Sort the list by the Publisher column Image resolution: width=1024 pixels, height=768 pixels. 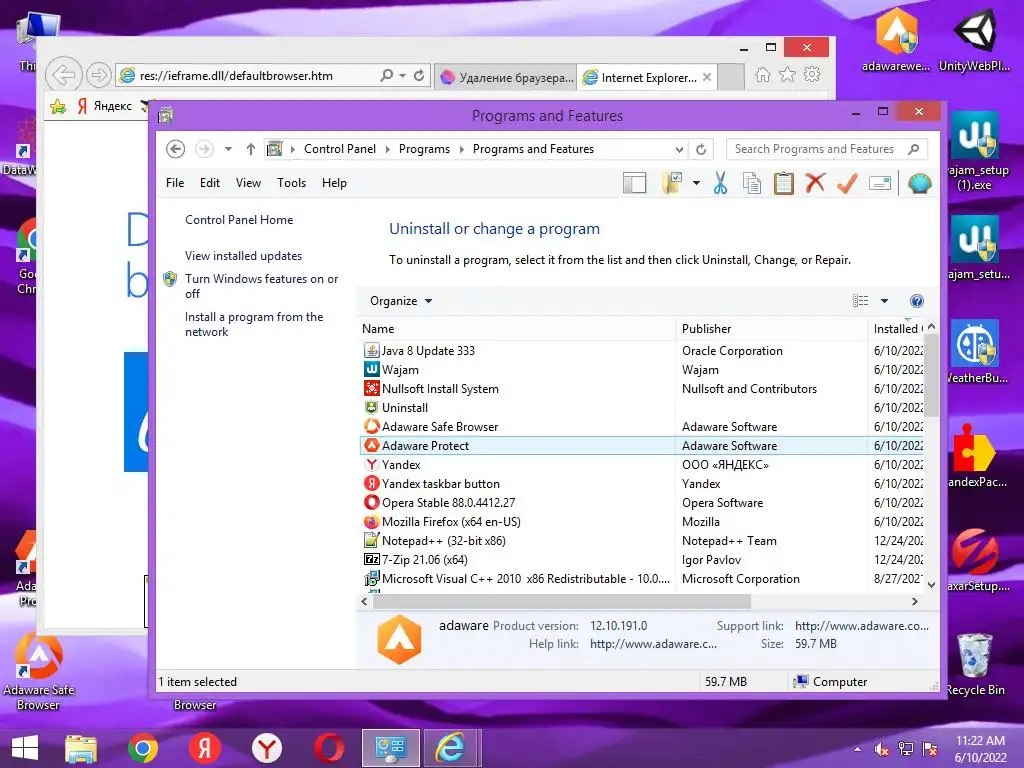pyautogui.click(x=771, y=329)
